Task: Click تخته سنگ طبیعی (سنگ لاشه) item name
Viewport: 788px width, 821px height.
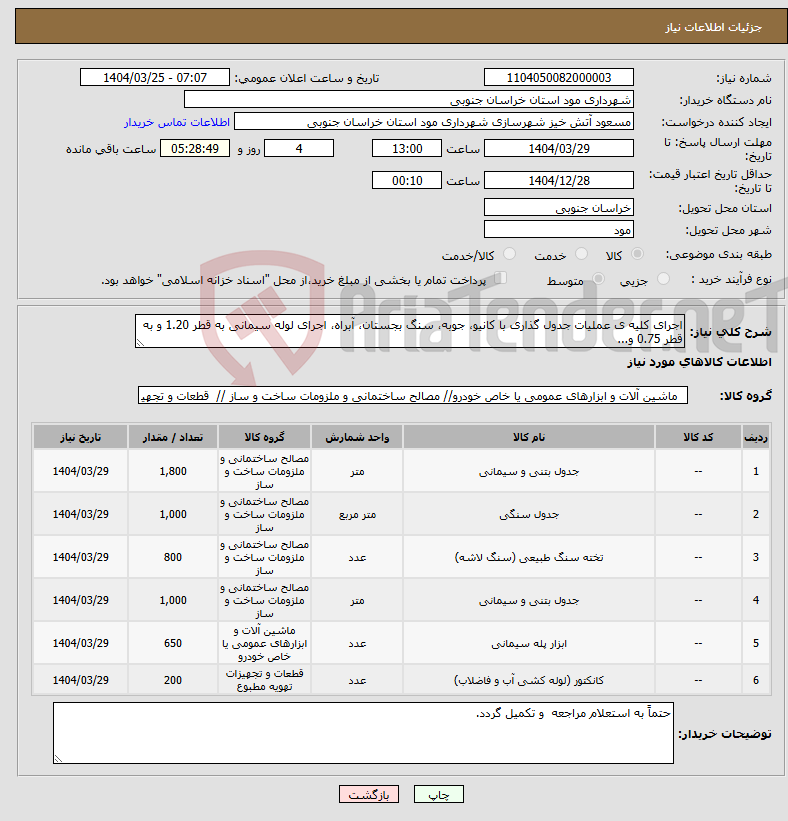Action: 529,557
